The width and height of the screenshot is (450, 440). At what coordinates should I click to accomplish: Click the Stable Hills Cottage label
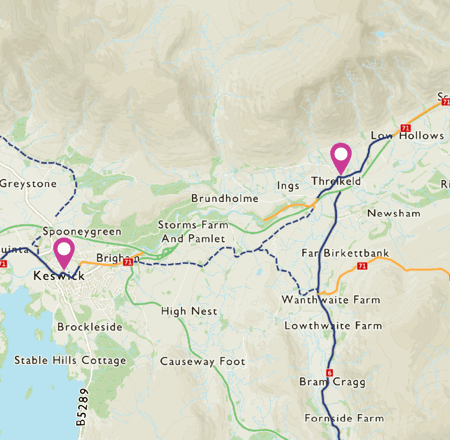(70, 360)
